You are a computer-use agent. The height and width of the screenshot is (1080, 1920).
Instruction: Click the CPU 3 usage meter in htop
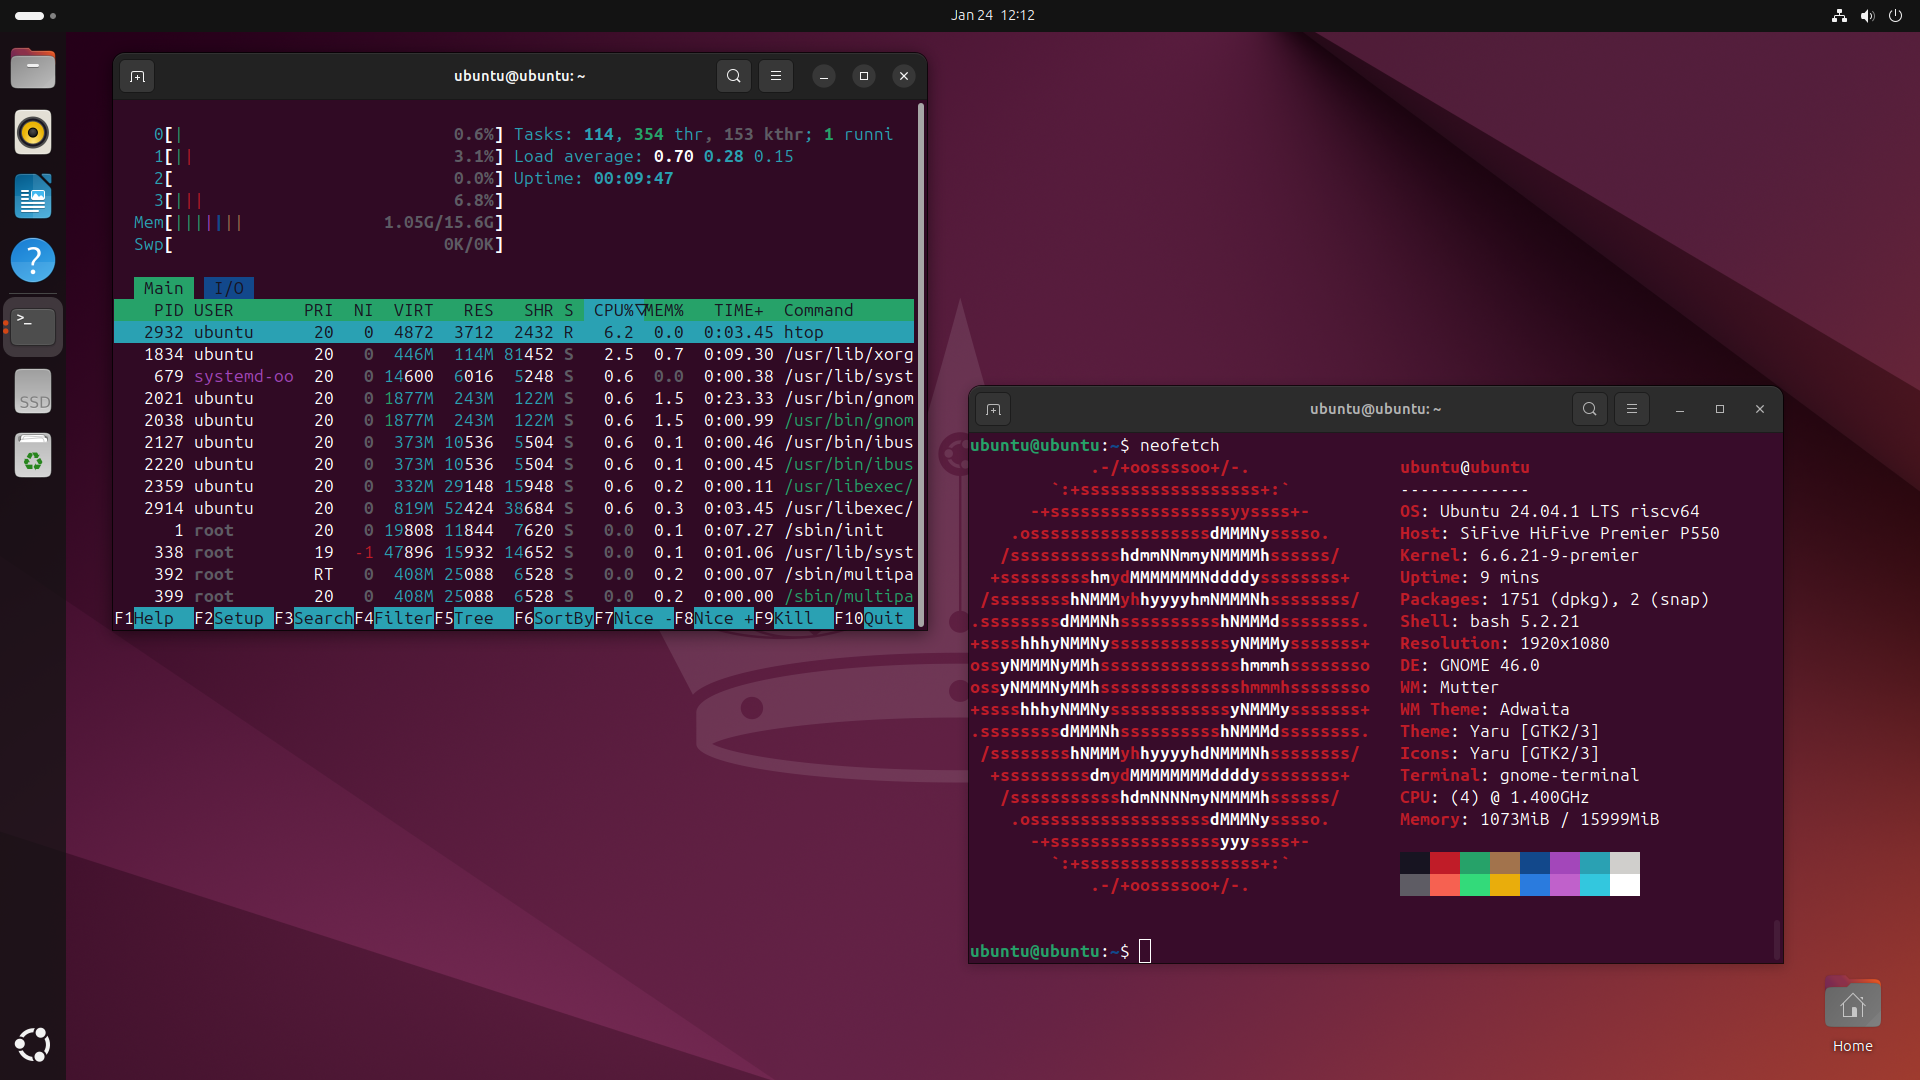(x=329, y=200)
